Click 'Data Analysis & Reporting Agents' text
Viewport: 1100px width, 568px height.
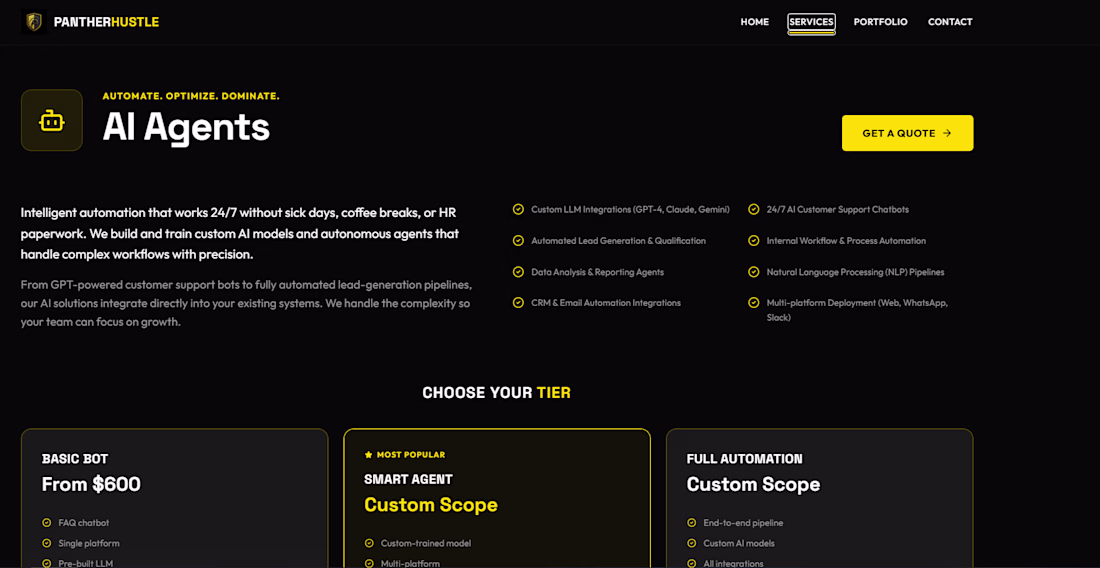598,271
